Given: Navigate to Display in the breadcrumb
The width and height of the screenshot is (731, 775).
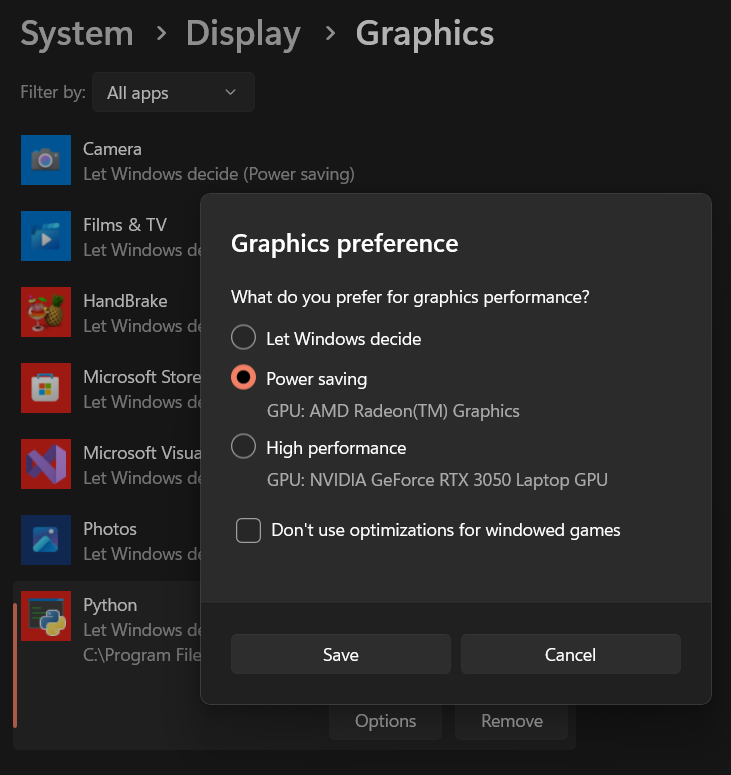Looking at the screenshot, I should coord(243,34).
